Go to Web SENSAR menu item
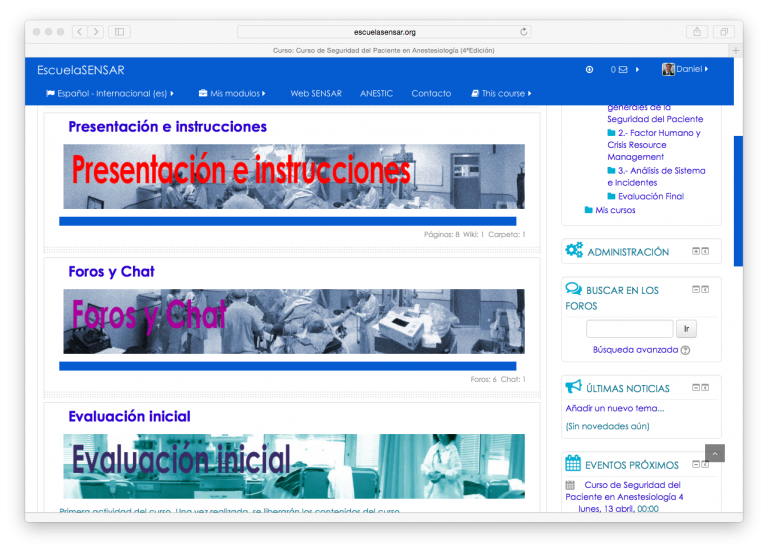Image resolution: width=768 pixels, height=552 pixels. pos(316,94)
